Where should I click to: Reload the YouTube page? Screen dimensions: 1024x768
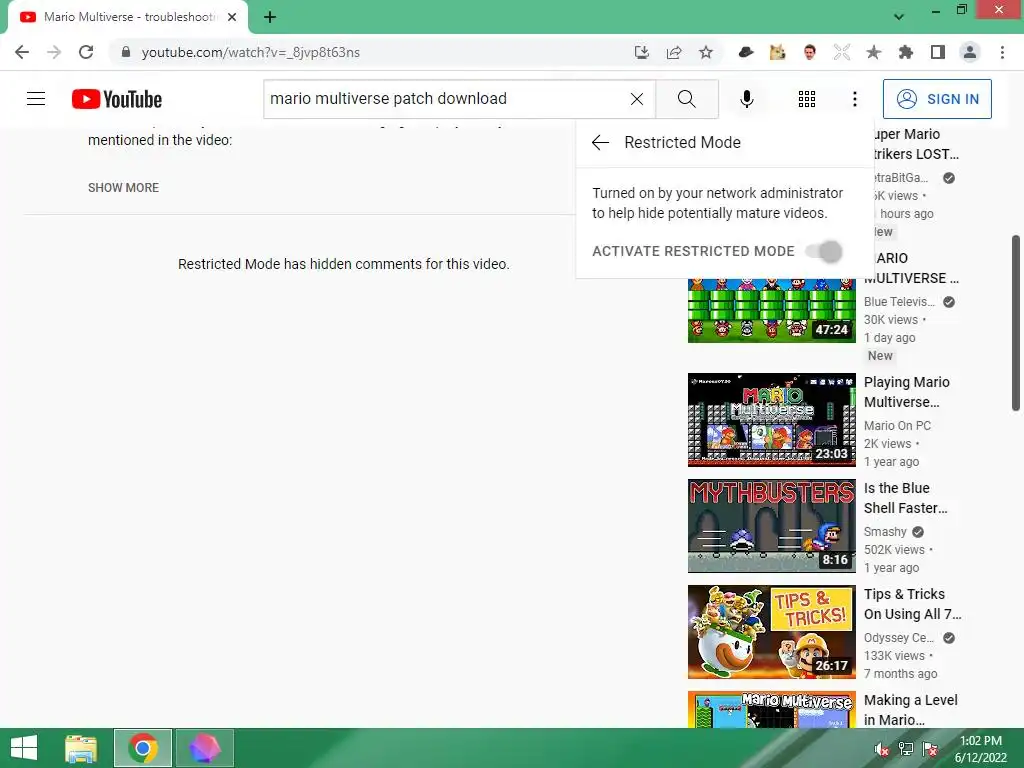(86, 52)
